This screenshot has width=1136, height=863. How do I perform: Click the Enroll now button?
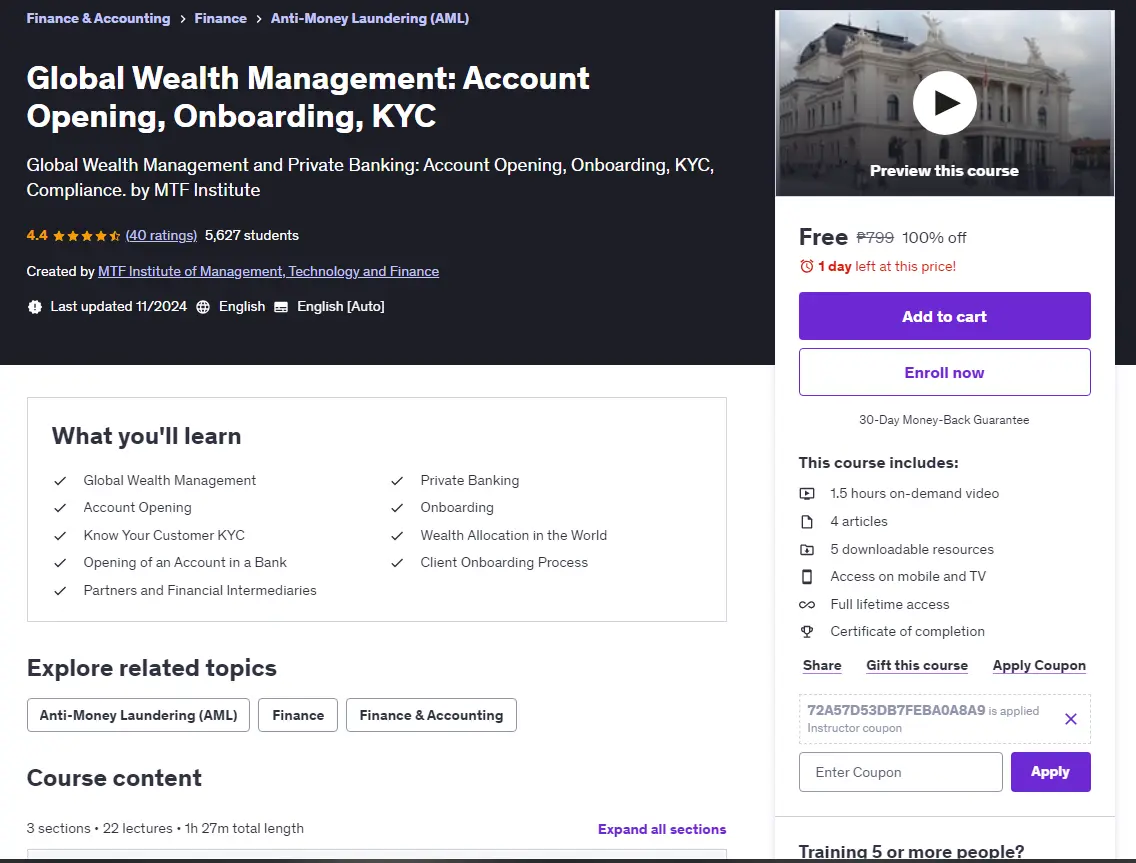tap(944, 372)
